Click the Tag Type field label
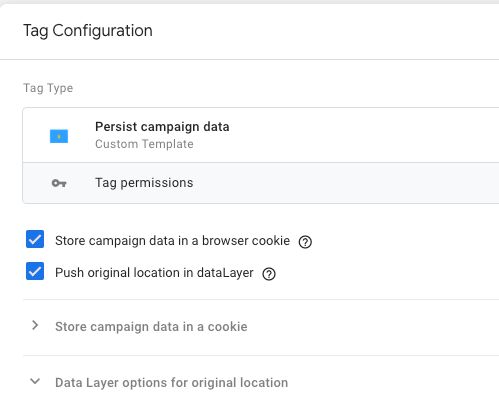Image resolution: width=499 pixels, height=403 pixels. [x=48, y=88]
